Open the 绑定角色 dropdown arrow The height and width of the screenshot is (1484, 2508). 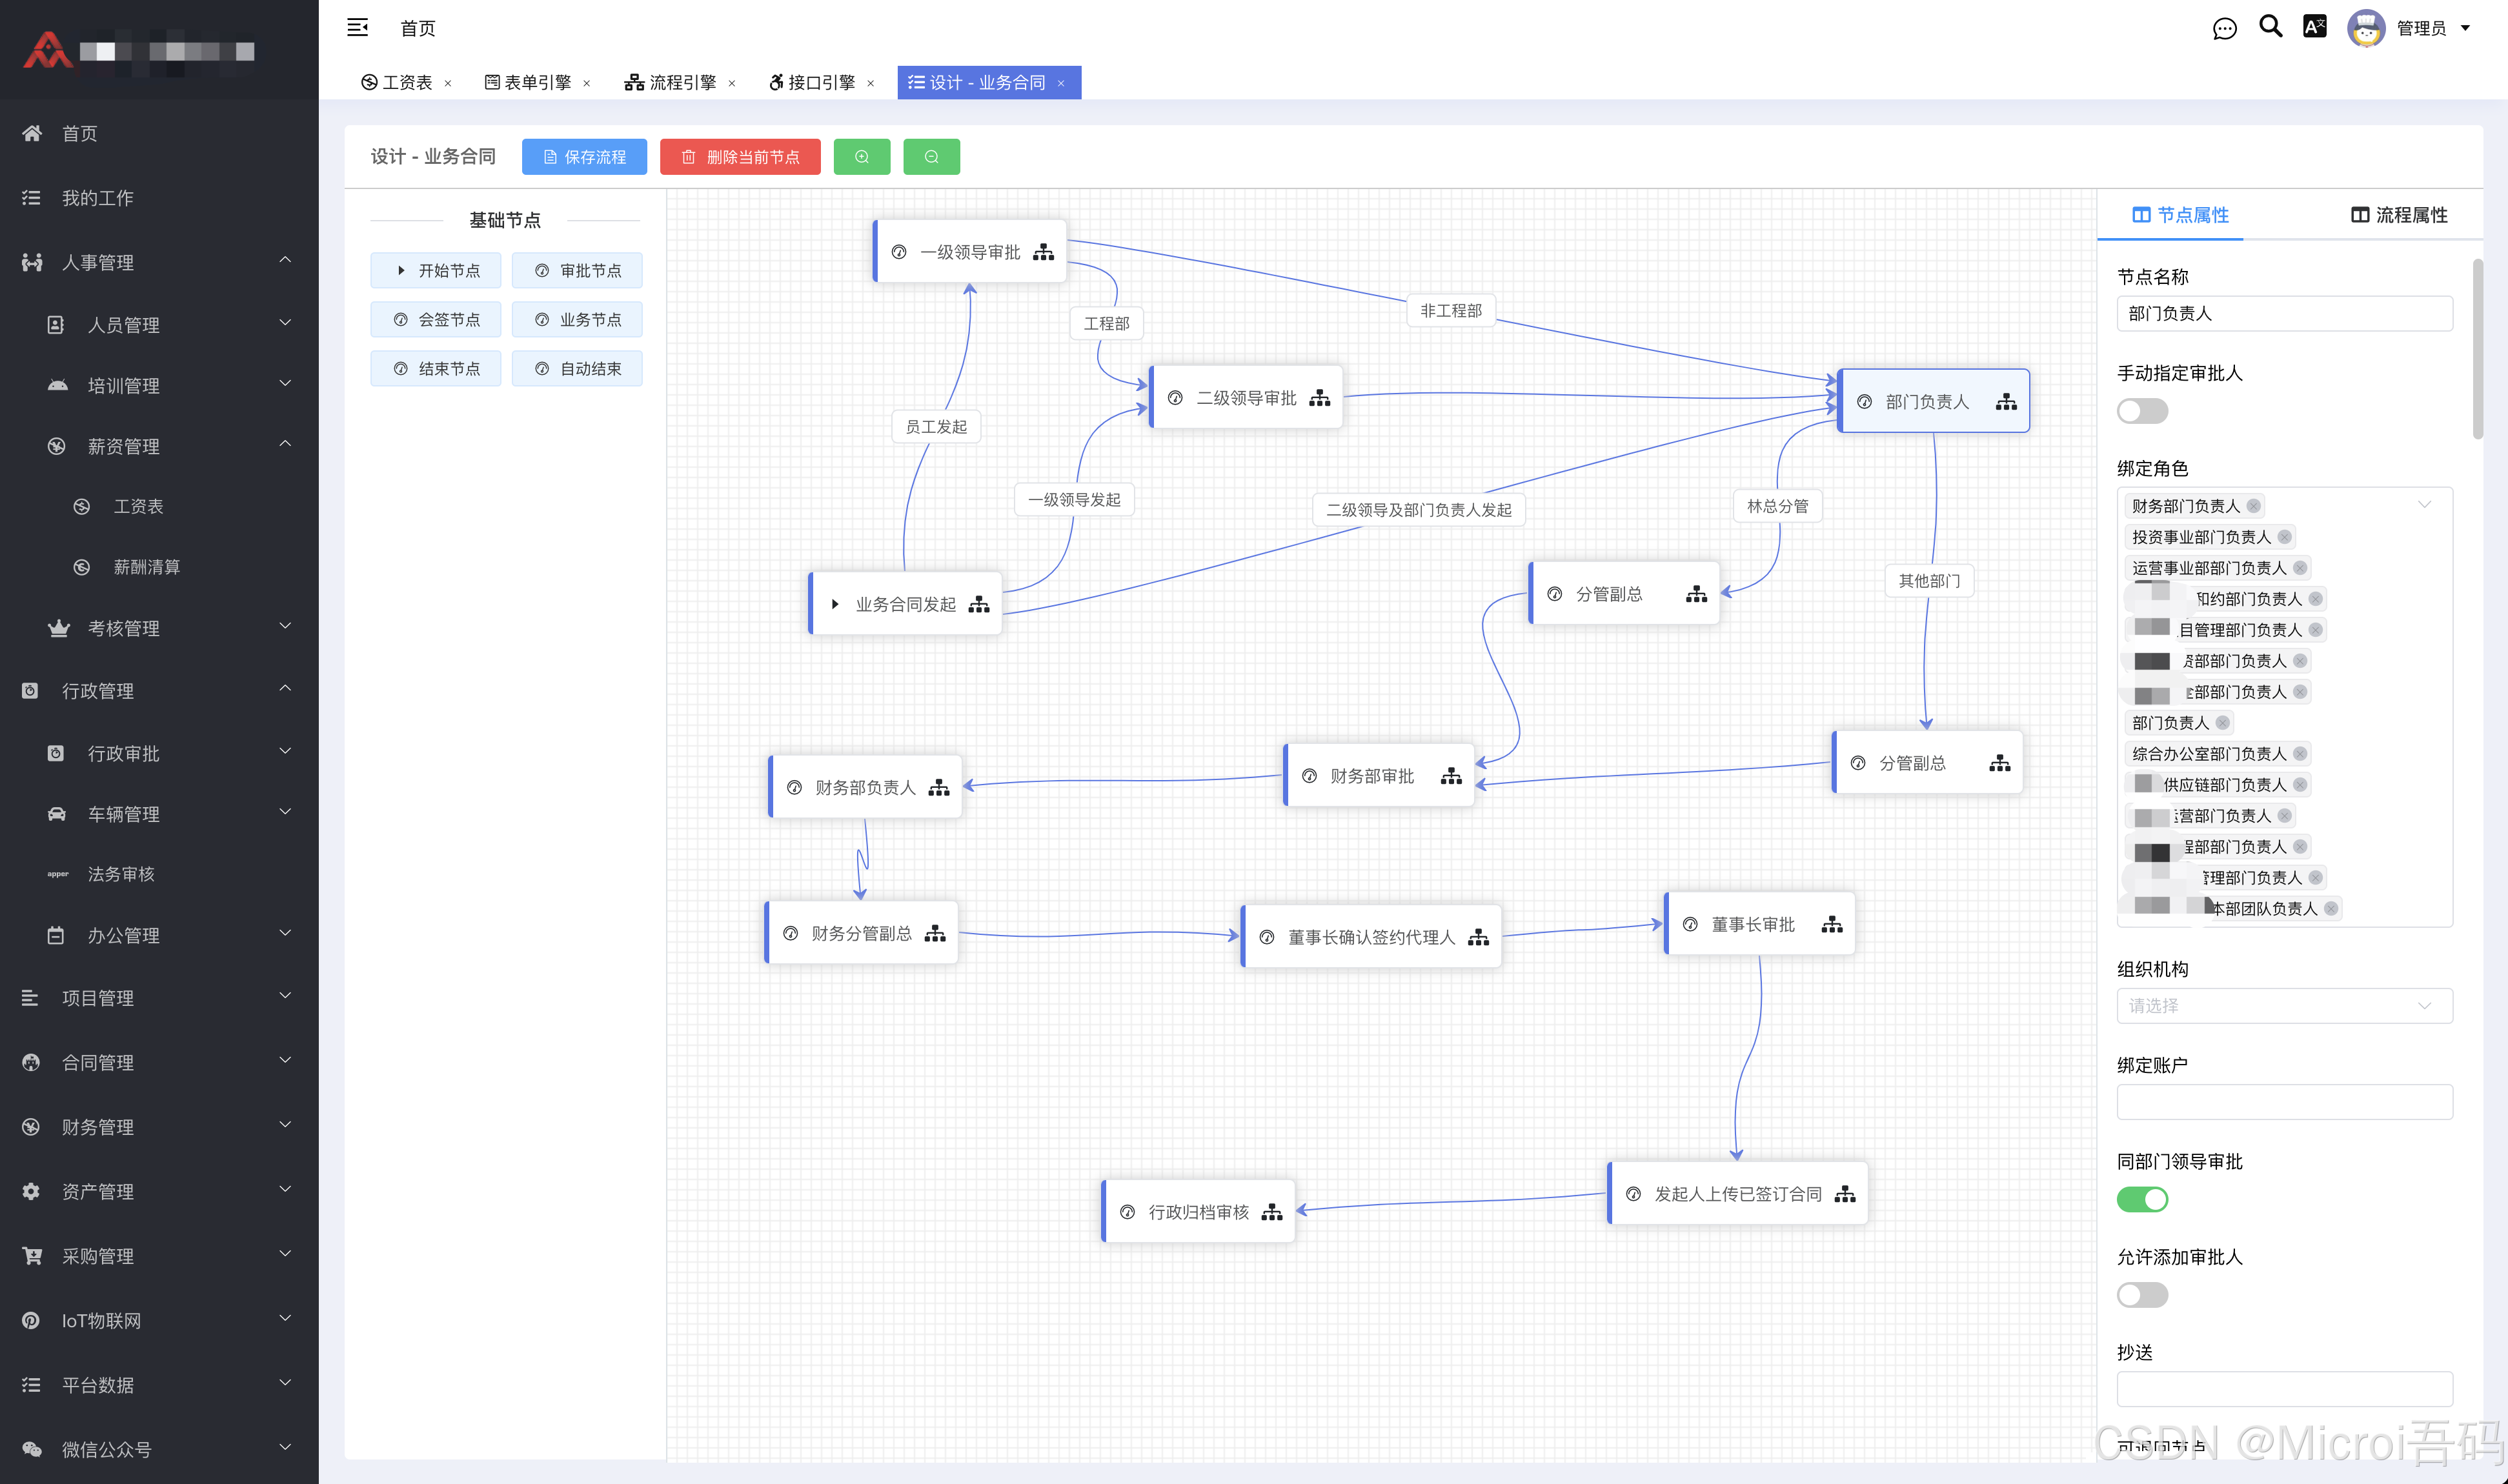pyautogui.click(x=2424, y=505)
